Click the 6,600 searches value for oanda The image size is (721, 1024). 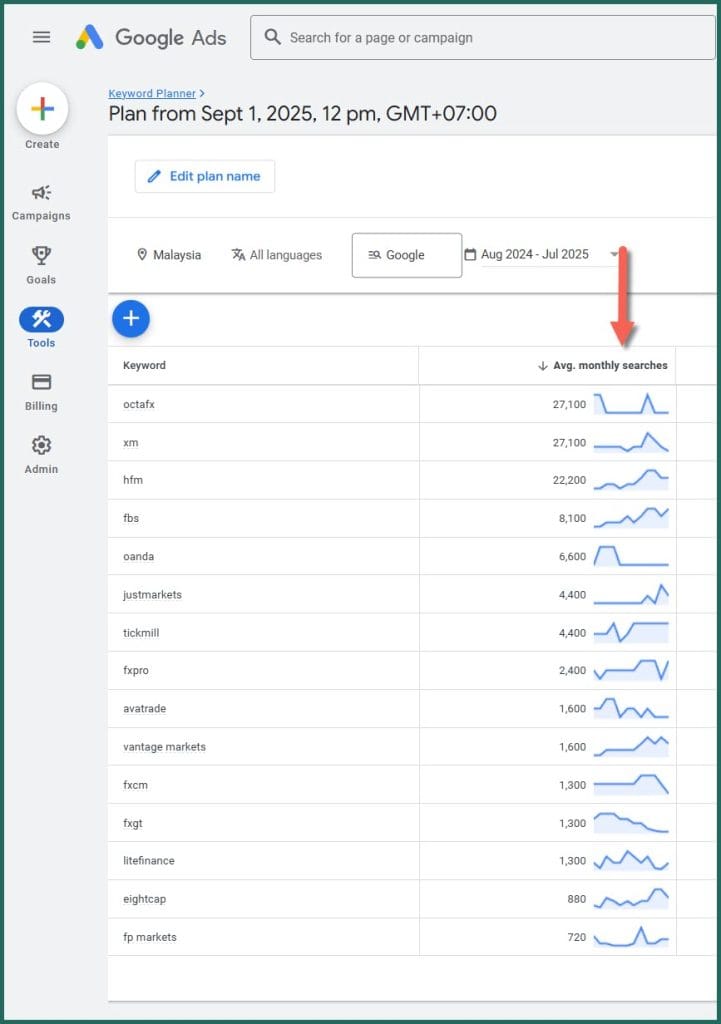click(573, 556)
